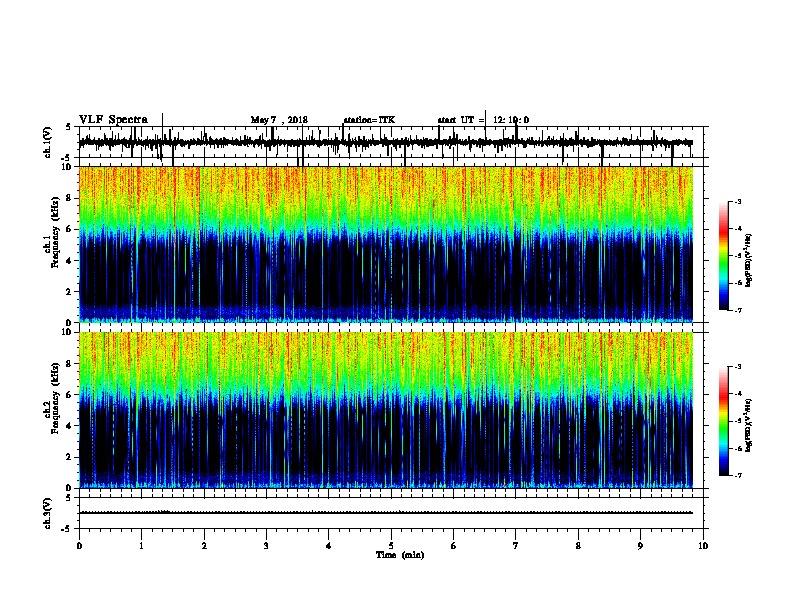The height and width of the screenshot is (612, 792).
Task: Click the time axis tick label '3'
Action: [x=266, y=546]
